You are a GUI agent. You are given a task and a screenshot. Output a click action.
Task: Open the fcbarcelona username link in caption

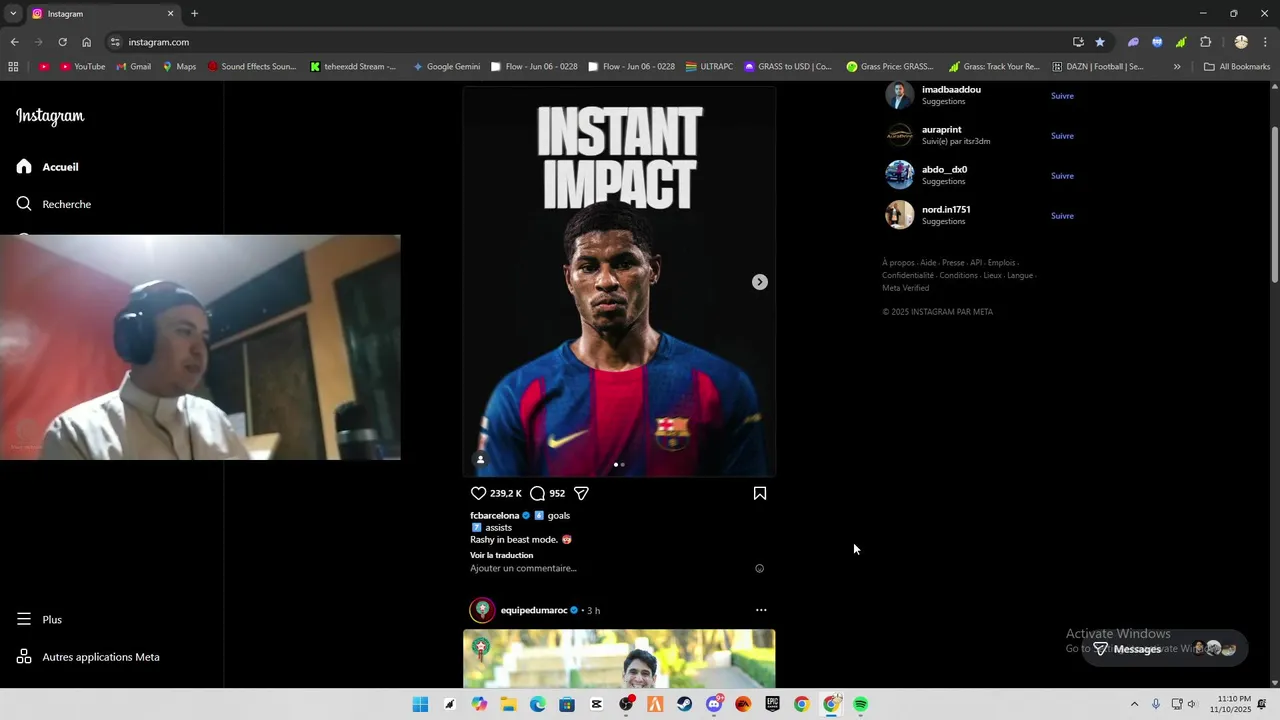pyautogui.click(x=495, y=516)
